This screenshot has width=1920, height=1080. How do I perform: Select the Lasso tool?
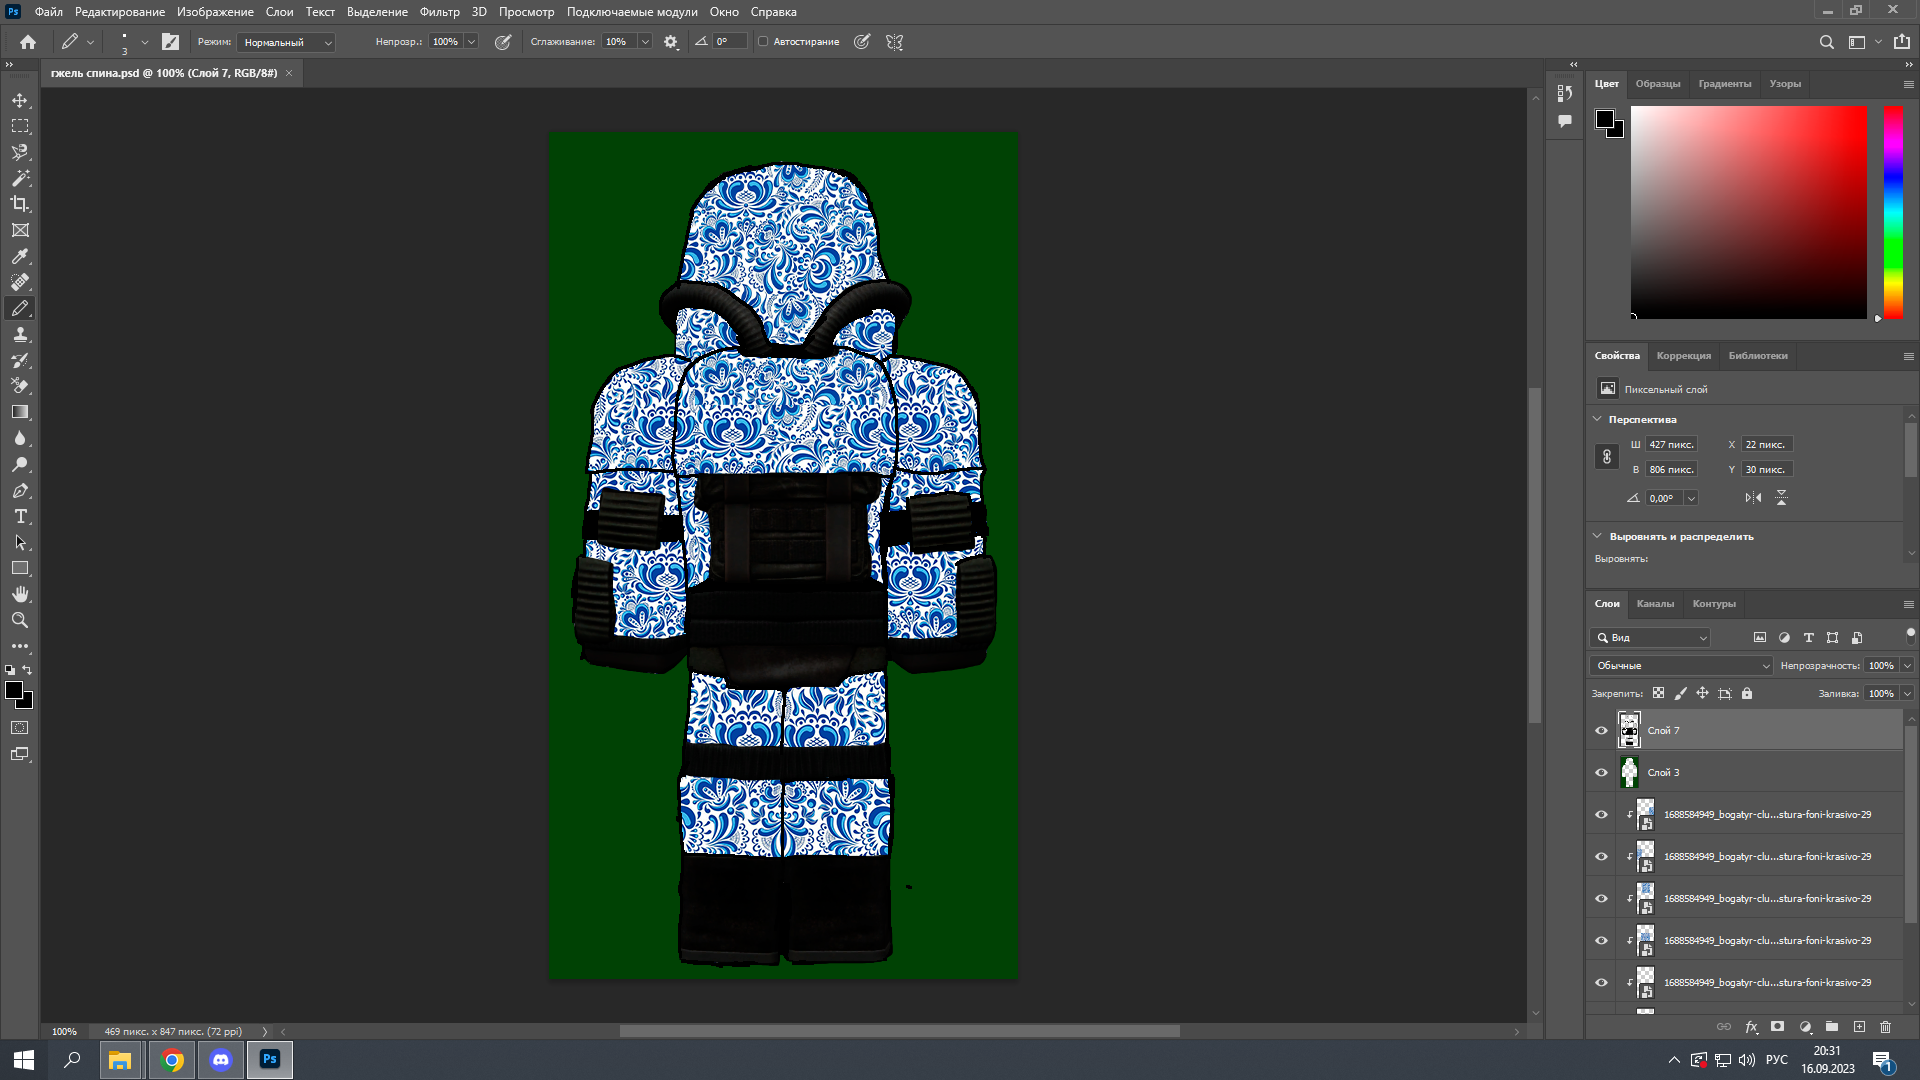click(20, 152)
